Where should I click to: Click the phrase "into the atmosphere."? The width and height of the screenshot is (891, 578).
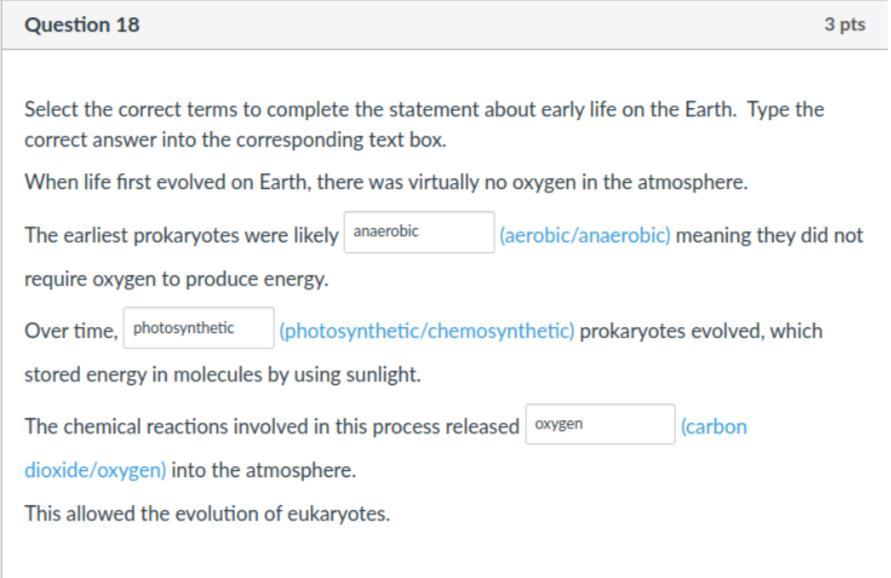point(264,470)
